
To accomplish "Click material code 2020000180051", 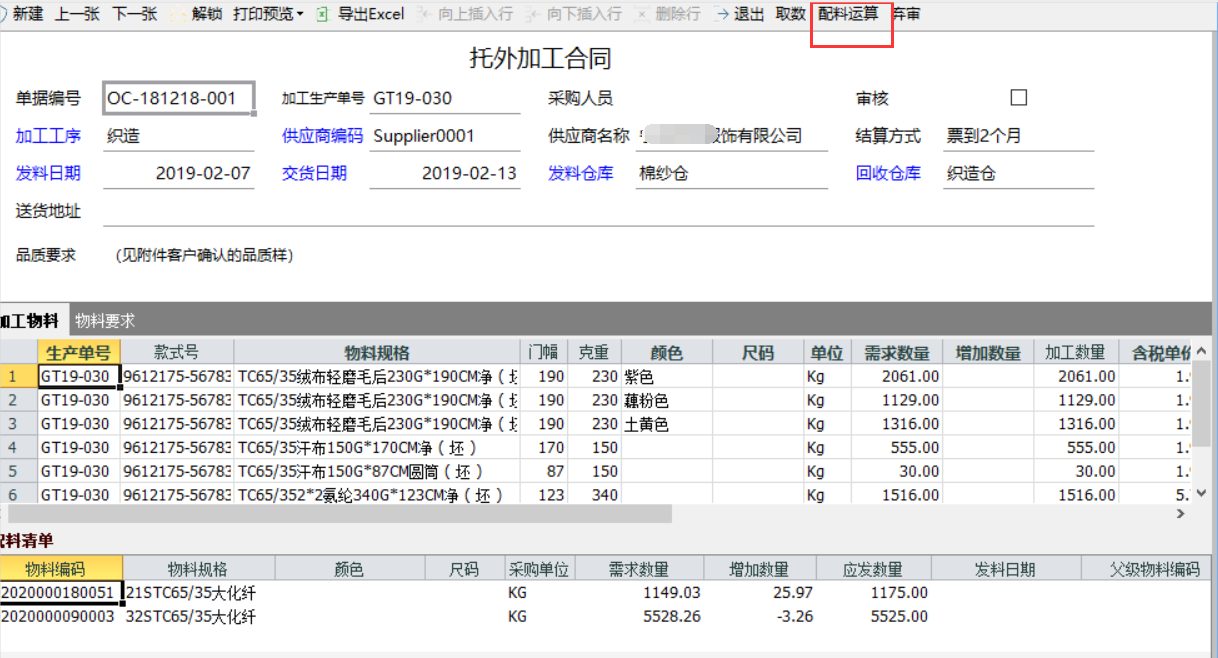I will pos(61,593).
